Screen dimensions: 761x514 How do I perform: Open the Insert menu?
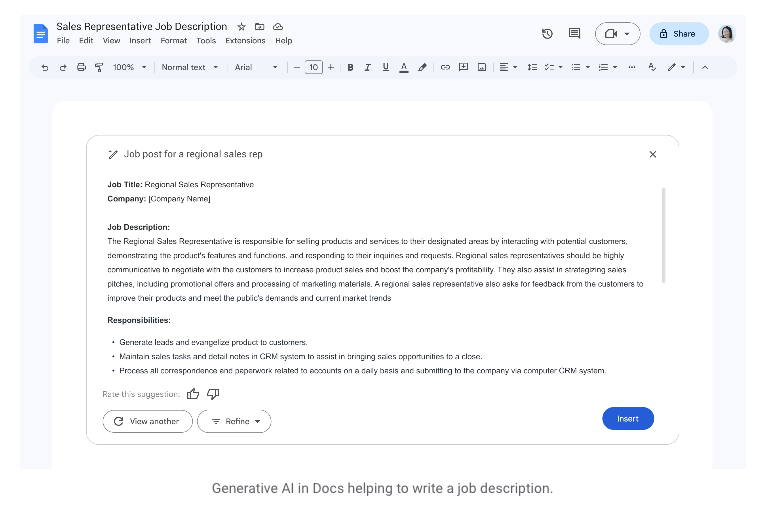tap(140, 41)
